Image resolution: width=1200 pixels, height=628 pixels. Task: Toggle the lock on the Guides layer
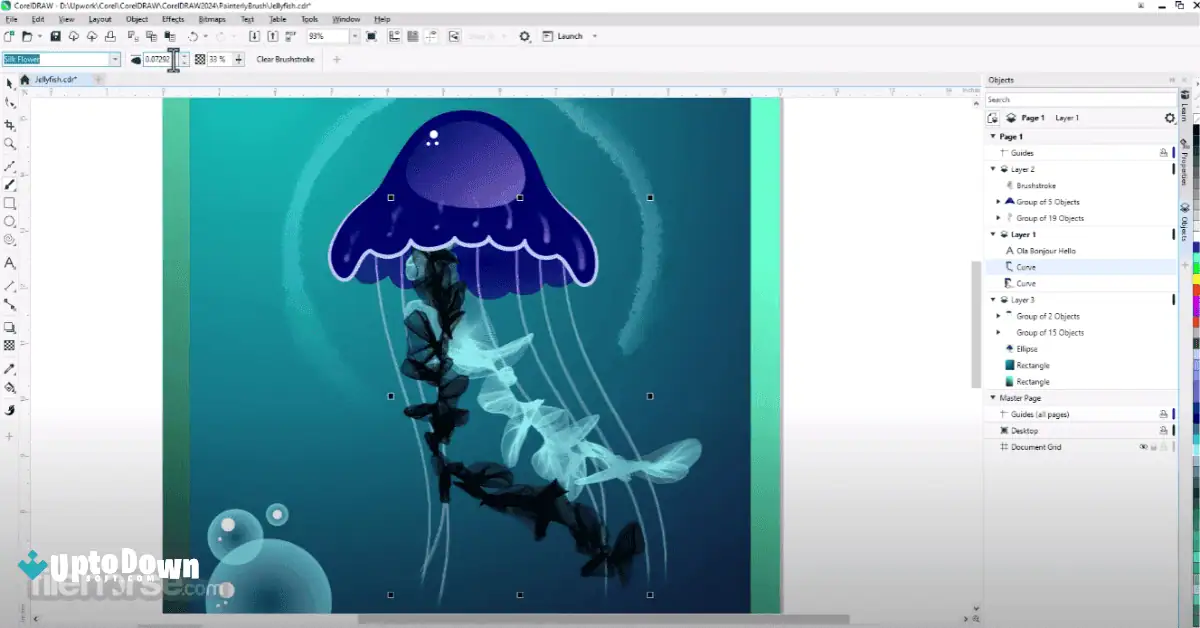pos(1163,151)
